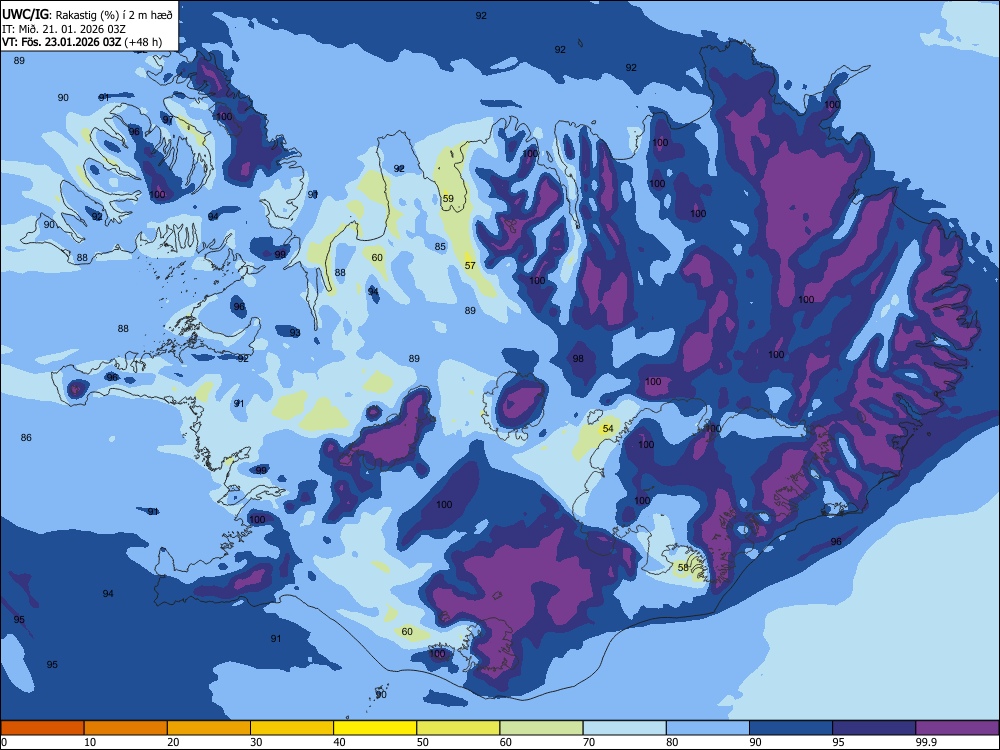Choose the medium blue 80–90 legend swatch
The height and width of the screenshot is (750, 1000).
(708, 728)
